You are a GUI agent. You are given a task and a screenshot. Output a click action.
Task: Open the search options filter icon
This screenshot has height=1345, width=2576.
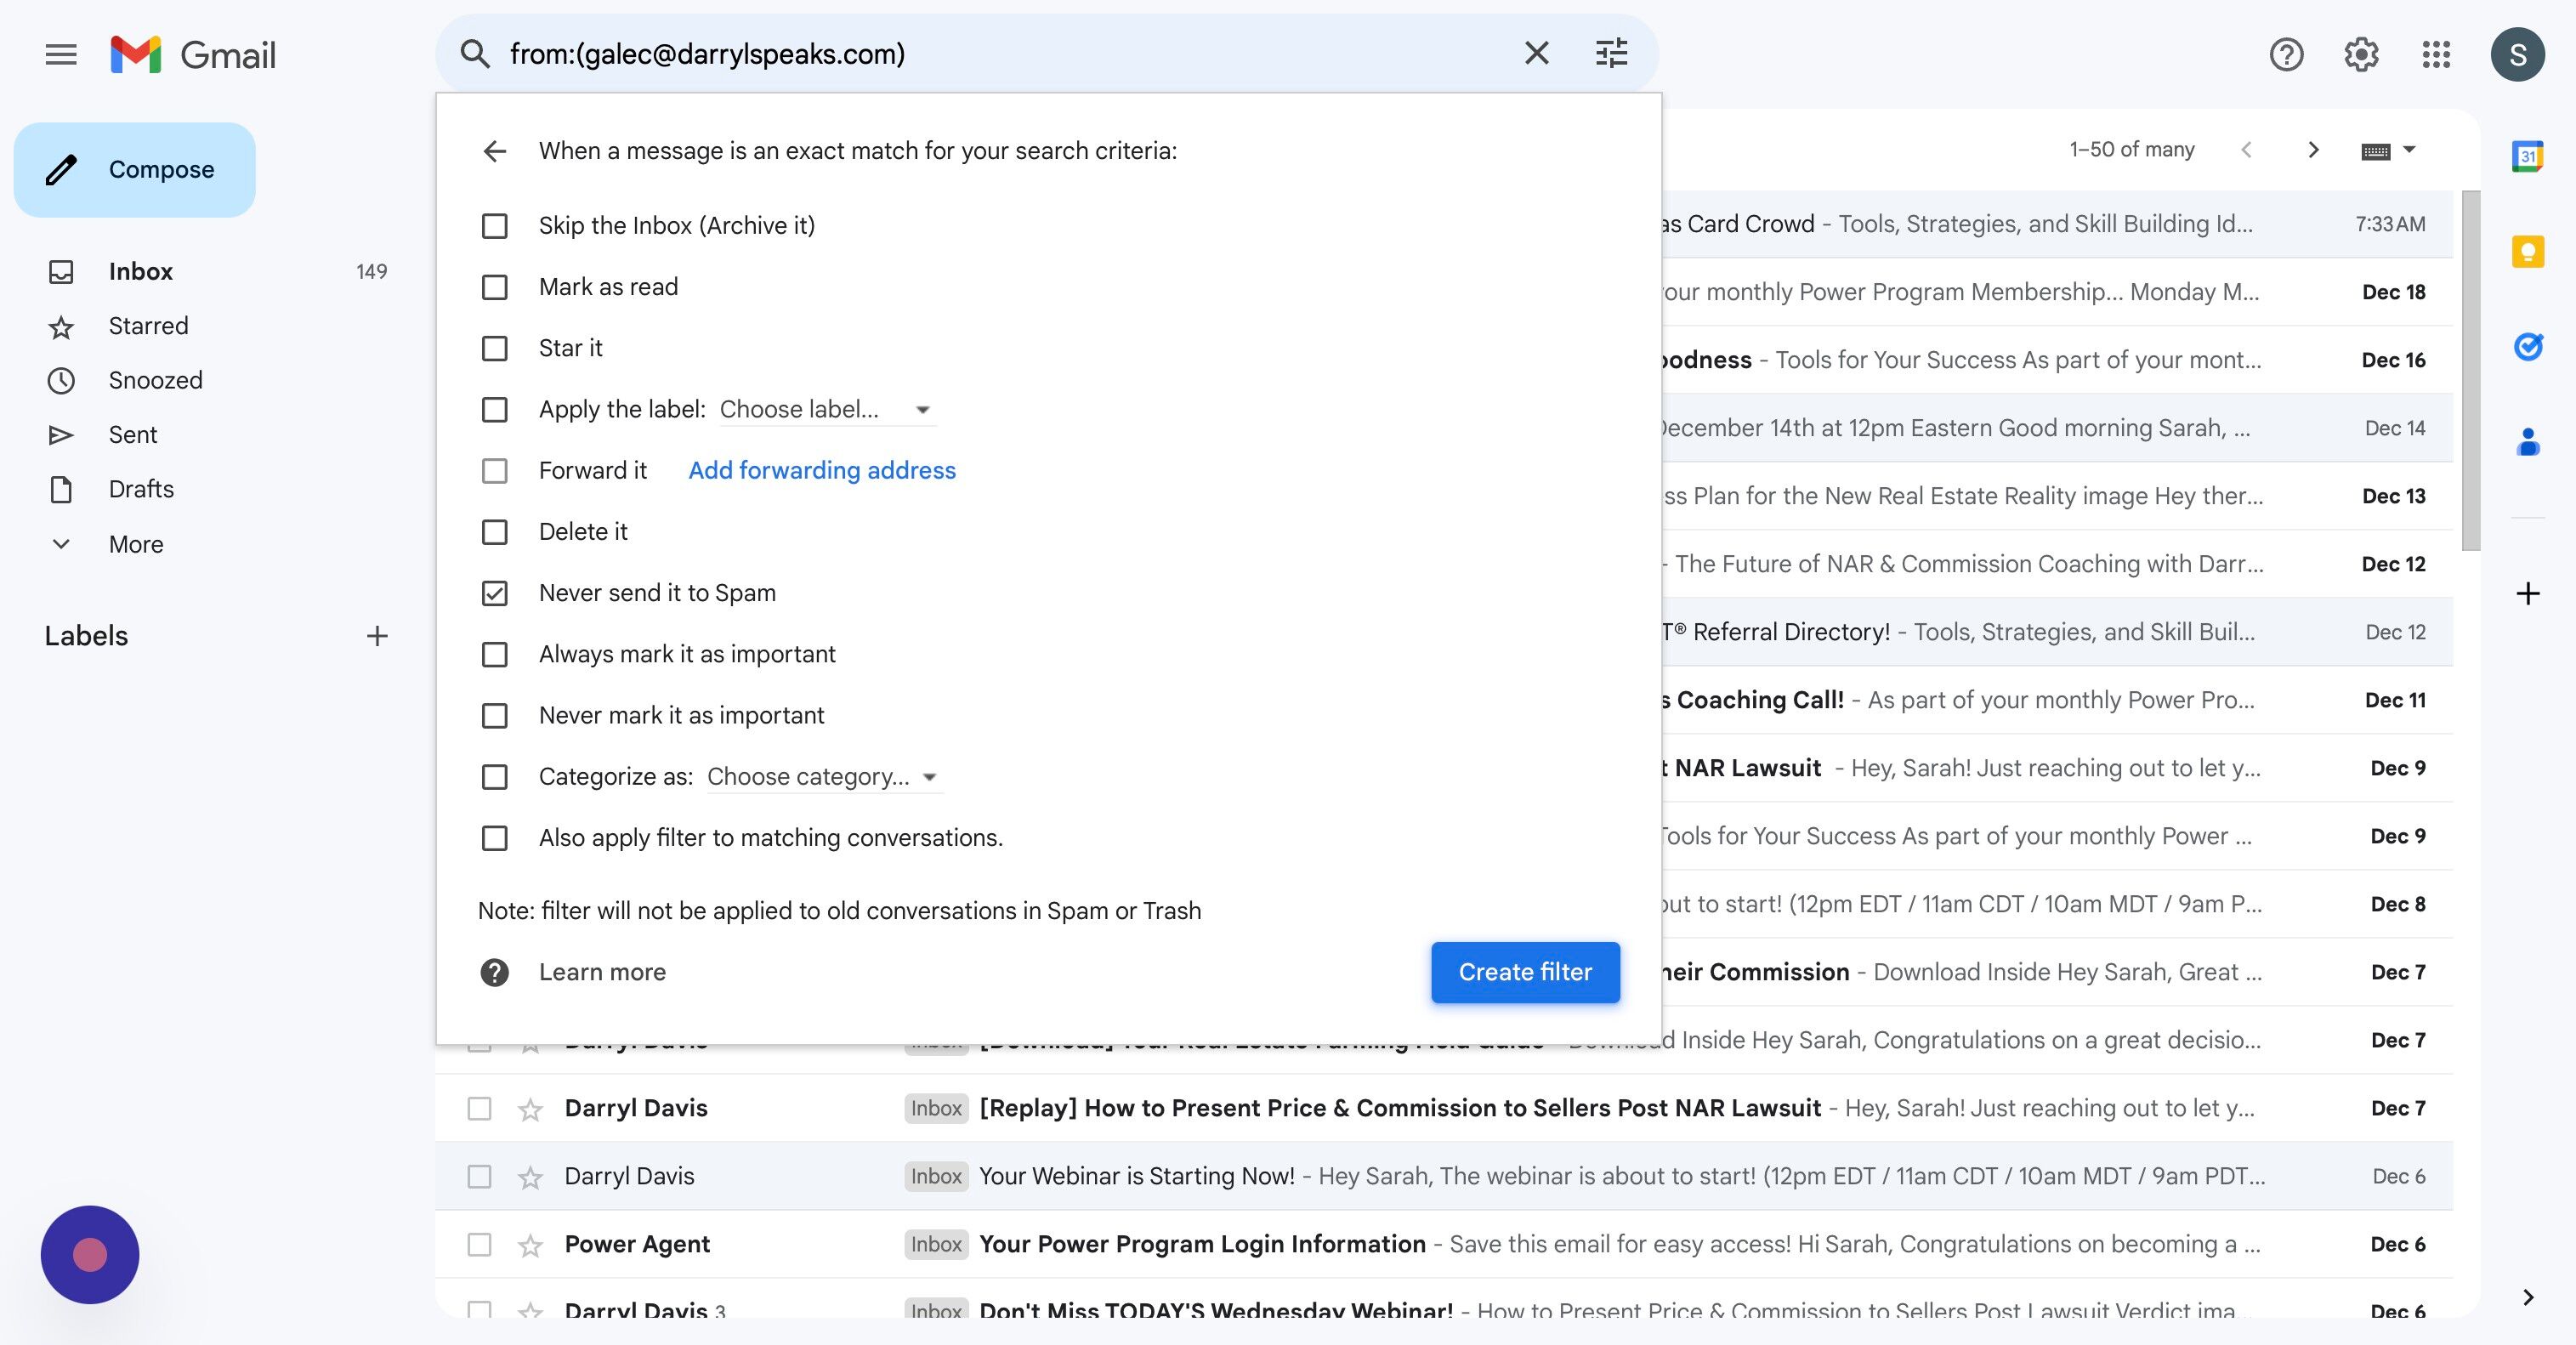pyautogui.click(x=1611, y=53)
